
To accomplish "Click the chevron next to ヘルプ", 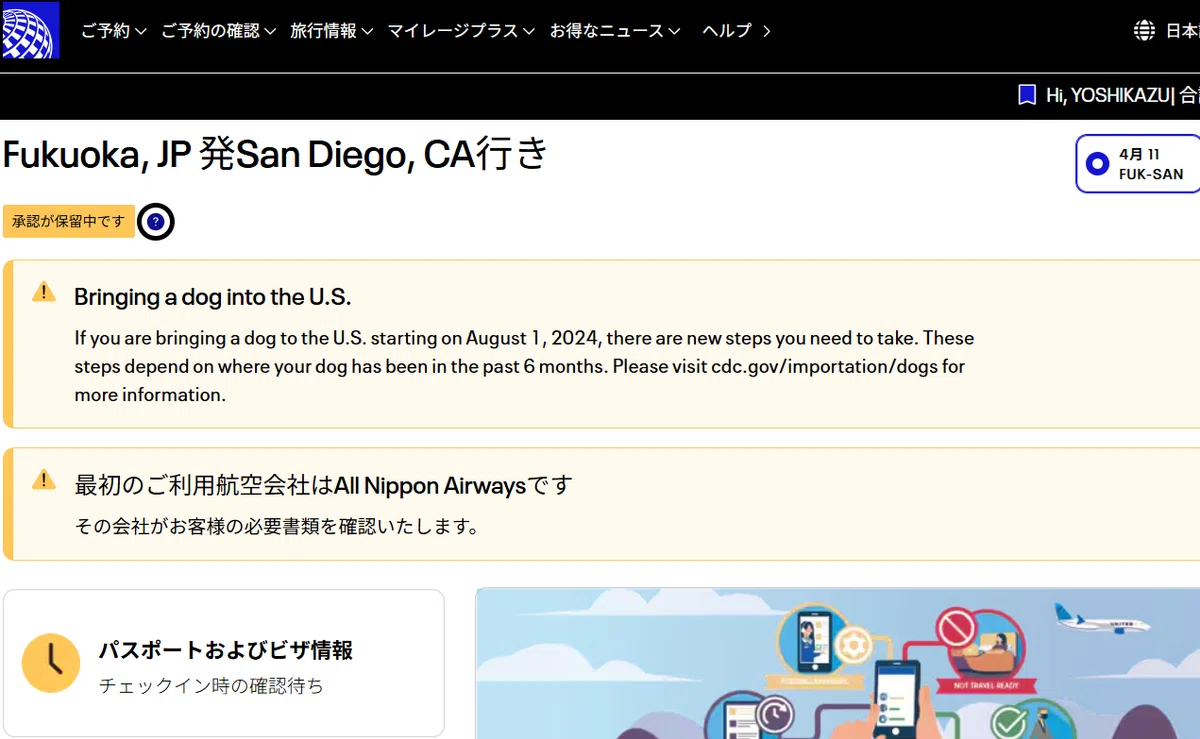I will click(766, 31).
